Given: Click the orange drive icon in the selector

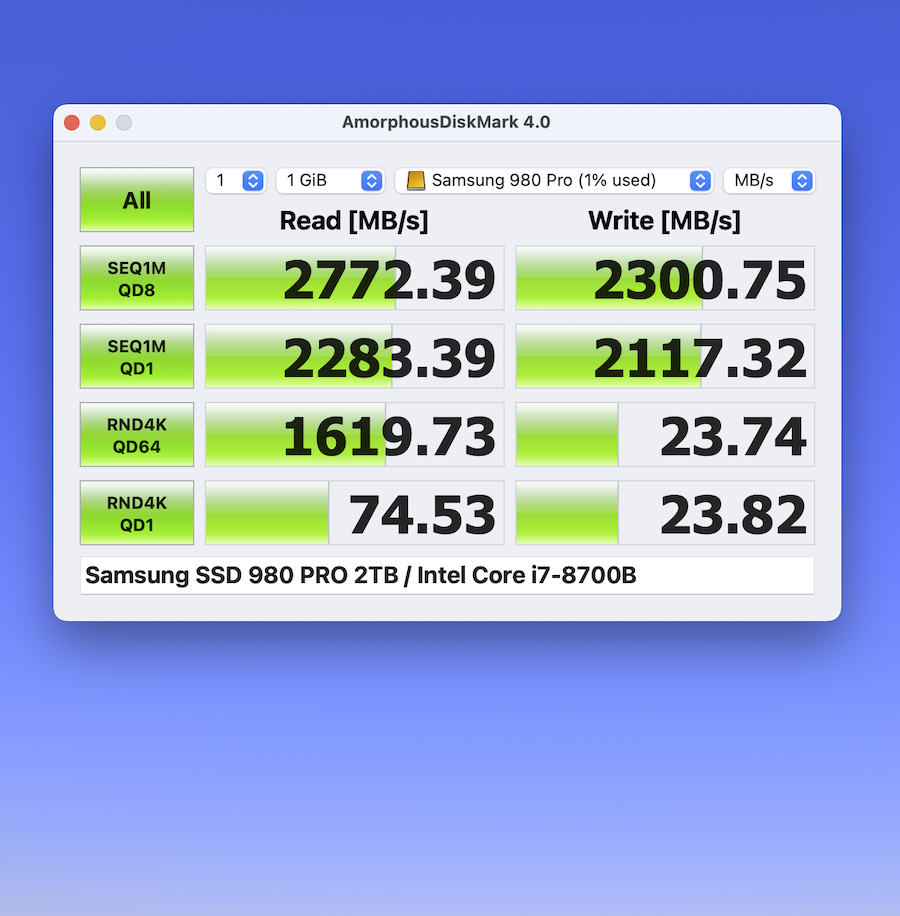Looking at the screenshot, I should pos(418,180).
